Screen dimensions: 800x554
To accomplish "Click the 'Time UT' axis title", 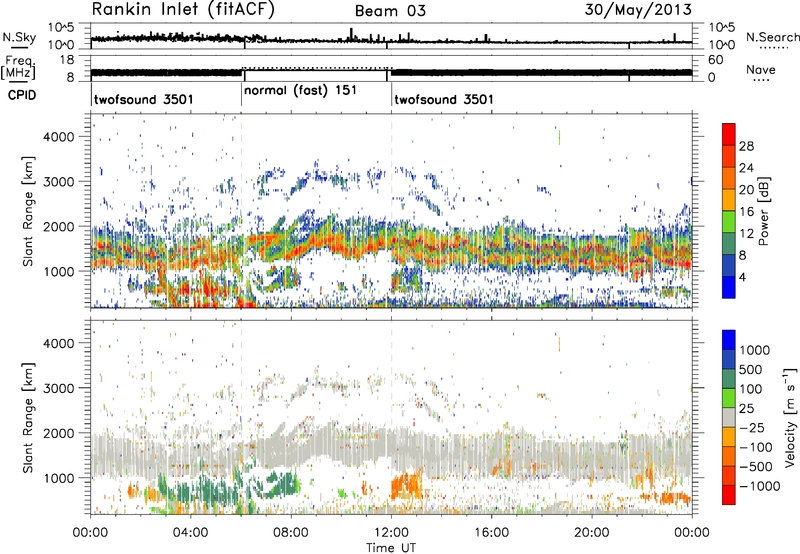I will tap(391, 547).
